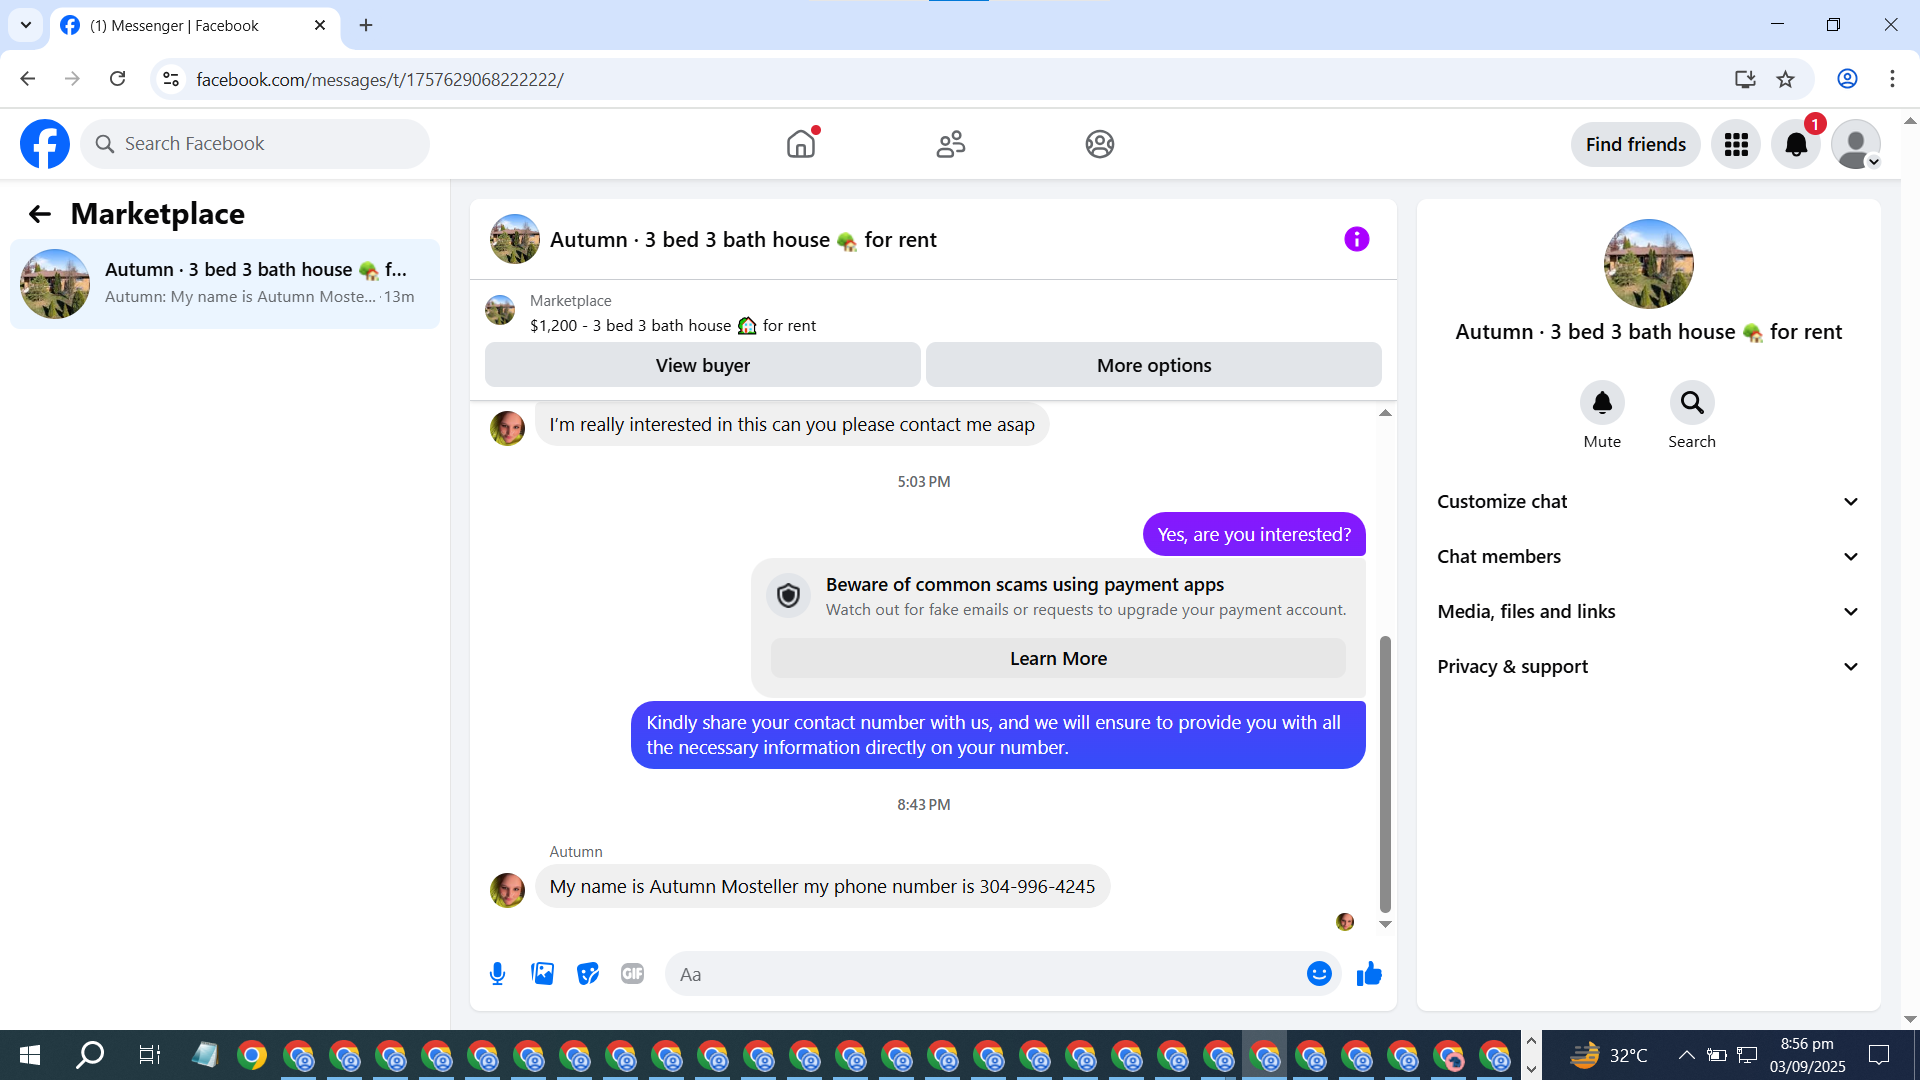Click the browser back arrow

click(28, 79)
